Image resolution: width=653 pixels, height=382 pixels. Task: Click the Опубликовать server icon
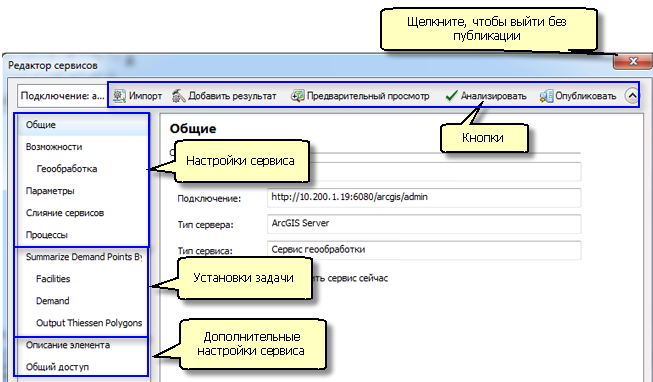pyautogui.click(x=546, y=96)
